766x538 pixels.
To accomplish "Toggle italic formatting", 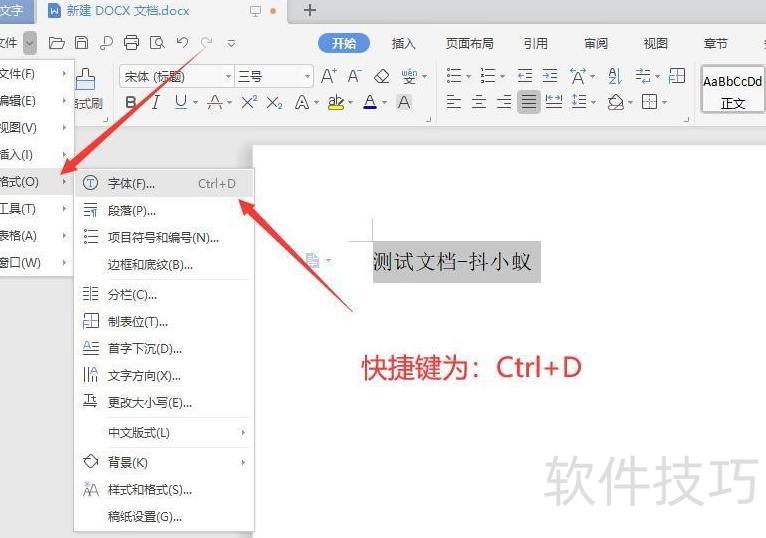I will point(156,103).
